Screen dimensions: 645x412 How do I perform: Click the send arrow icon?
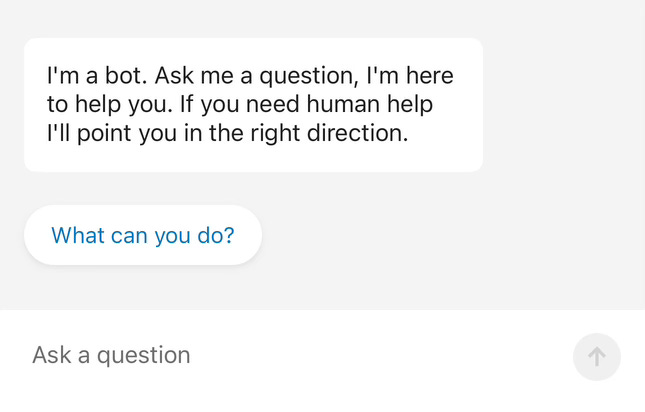[596, 356]
